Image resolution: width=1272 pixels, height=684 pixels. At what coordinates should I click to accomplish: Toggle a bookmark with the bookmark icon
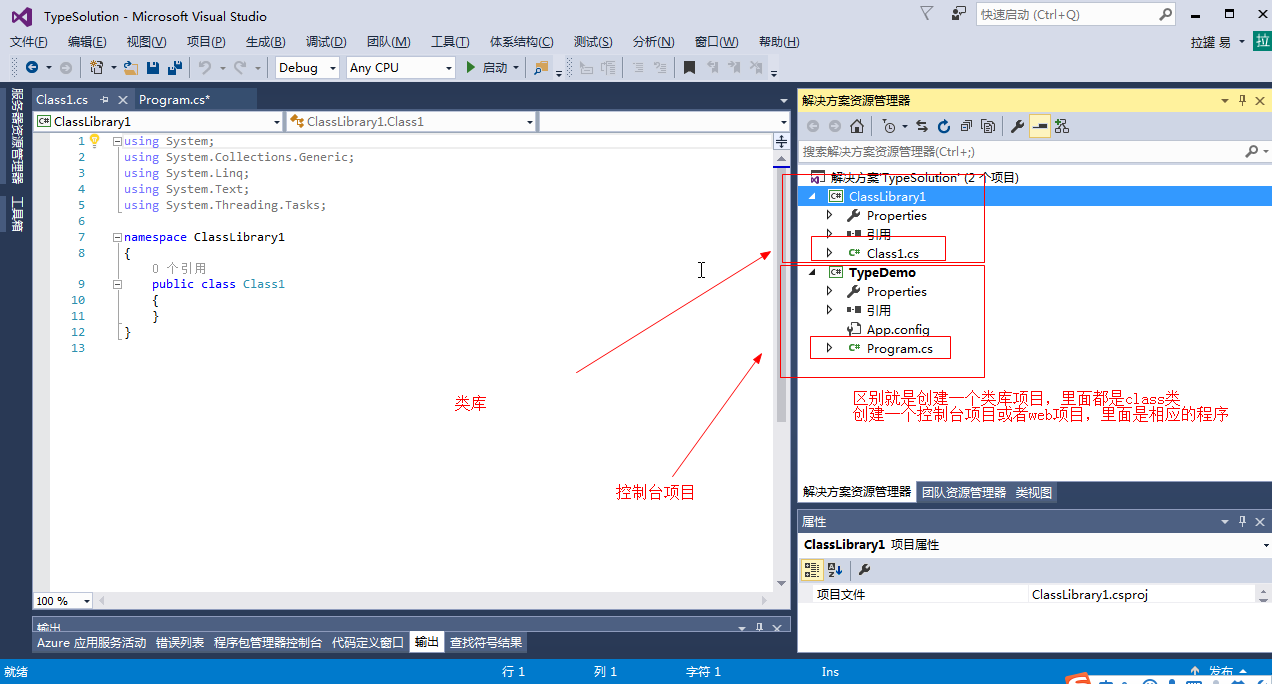tap(689, 67)
